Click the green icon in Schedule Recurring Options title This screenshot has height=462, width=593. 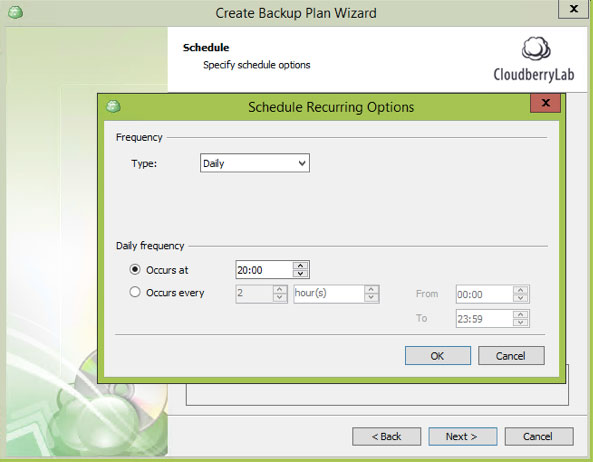(x=113, y=106)
